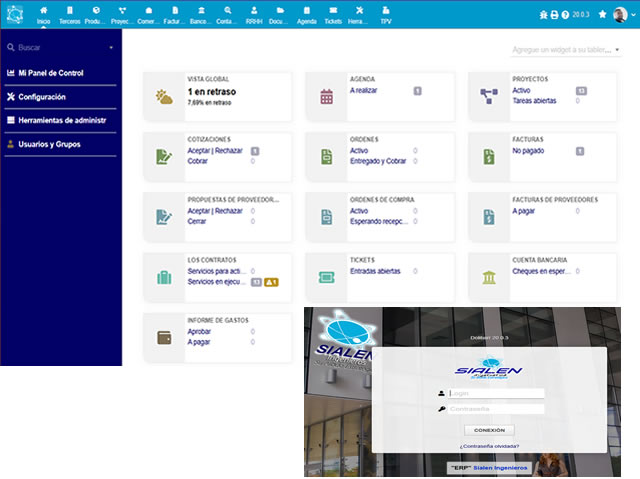
Task: Click the Vista Global weather icon
Action: (162, 97)
